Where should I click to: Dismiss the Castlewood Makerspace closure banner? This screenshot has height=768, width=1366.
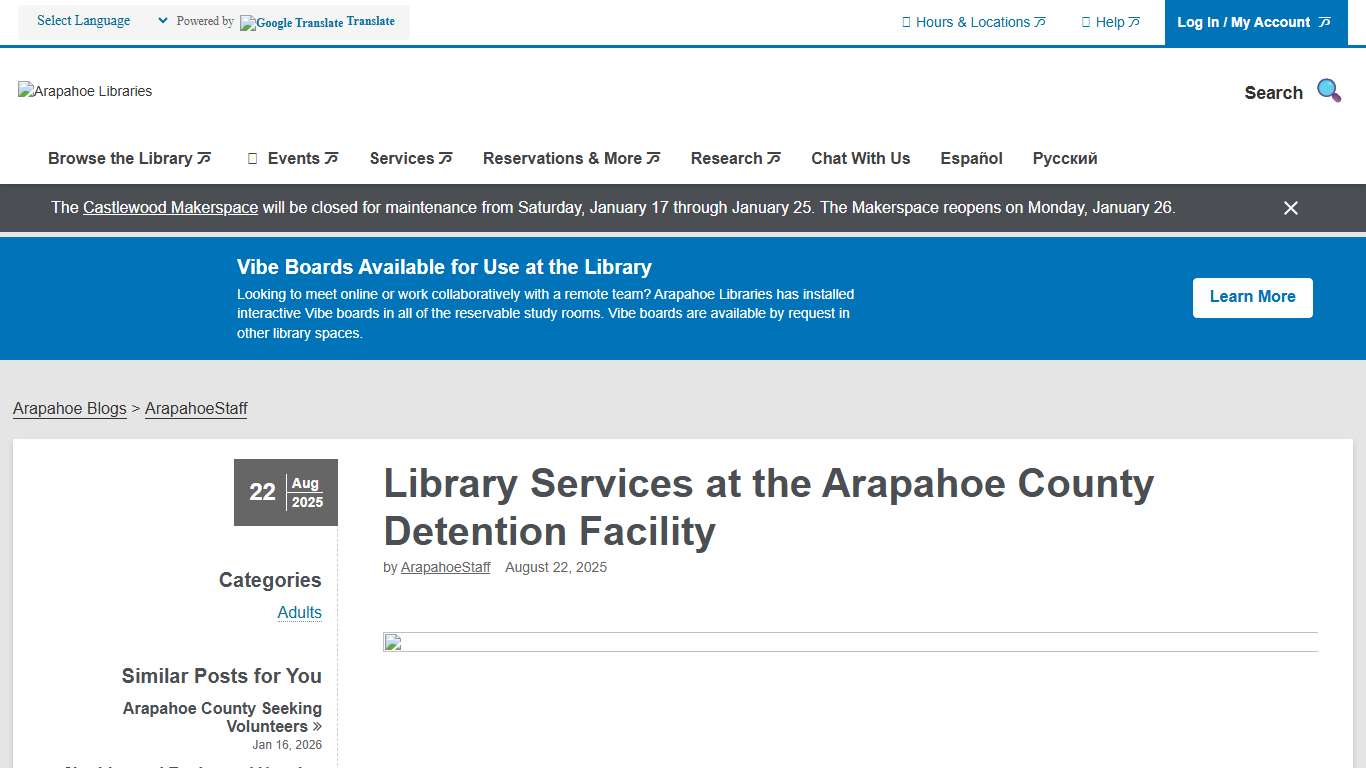tap(1290, 207)
